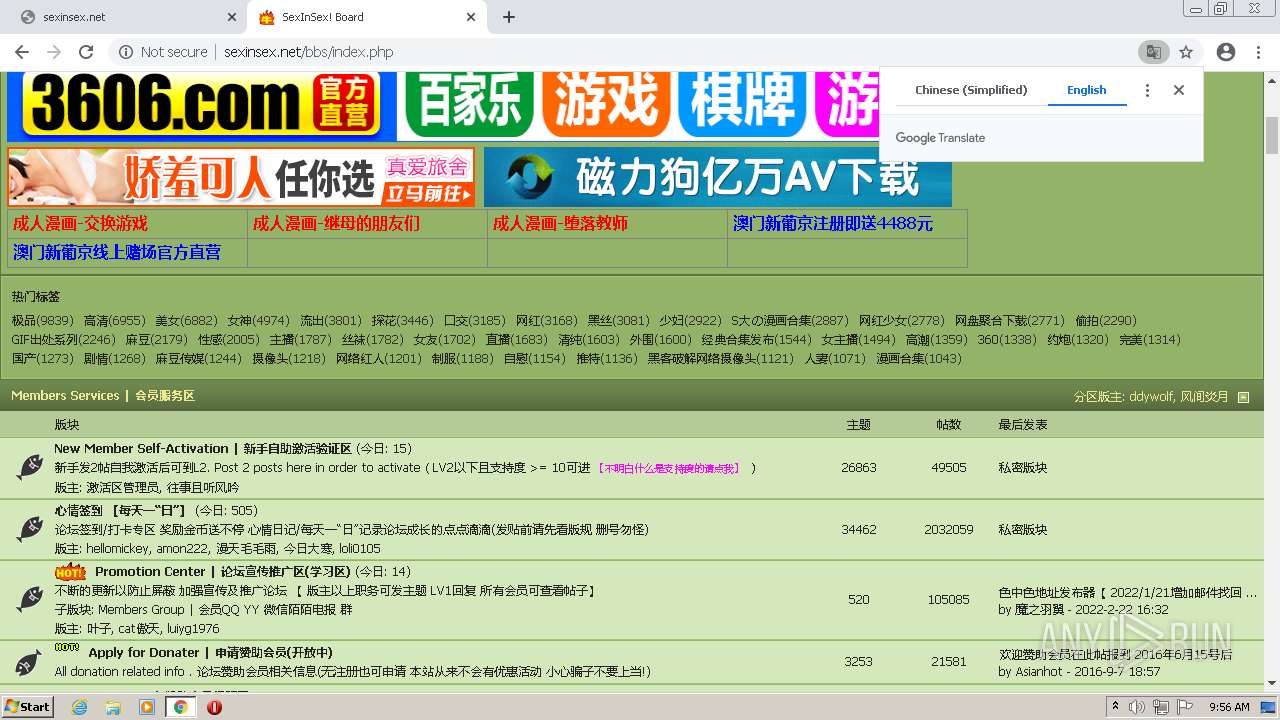Select English in the translate popup
The height and width of the screenshot is (720, 1280).
click(x=1086, y=90)
